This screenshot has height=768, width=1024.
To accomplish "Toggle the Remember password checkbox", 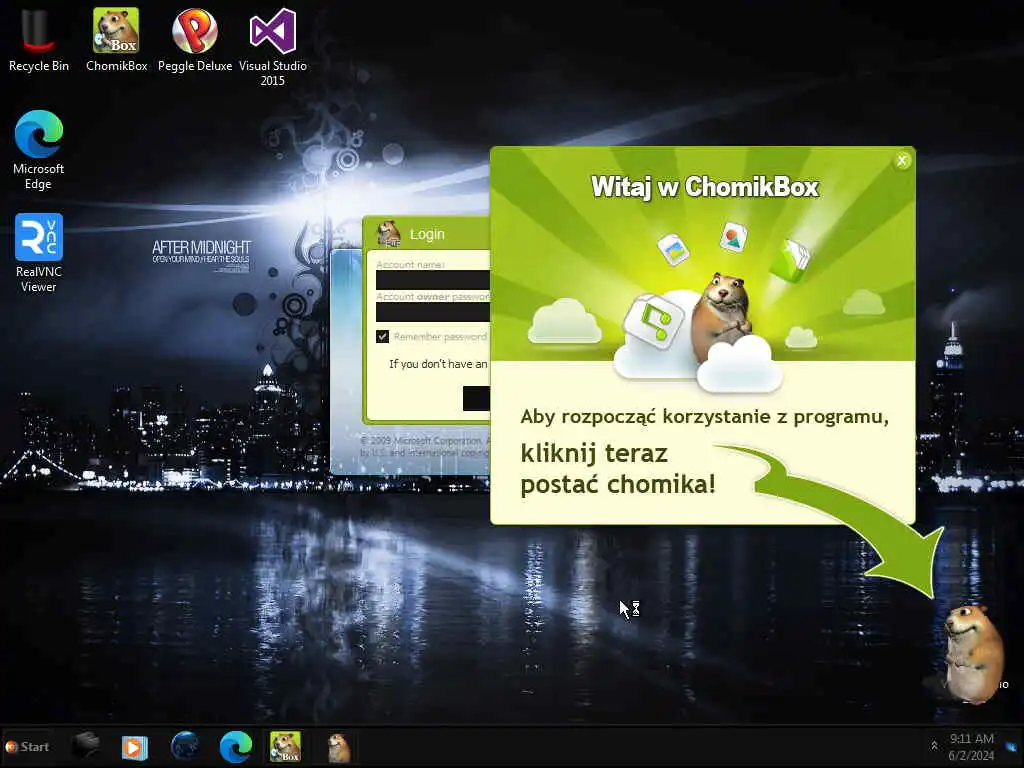I will pos(383,336).
